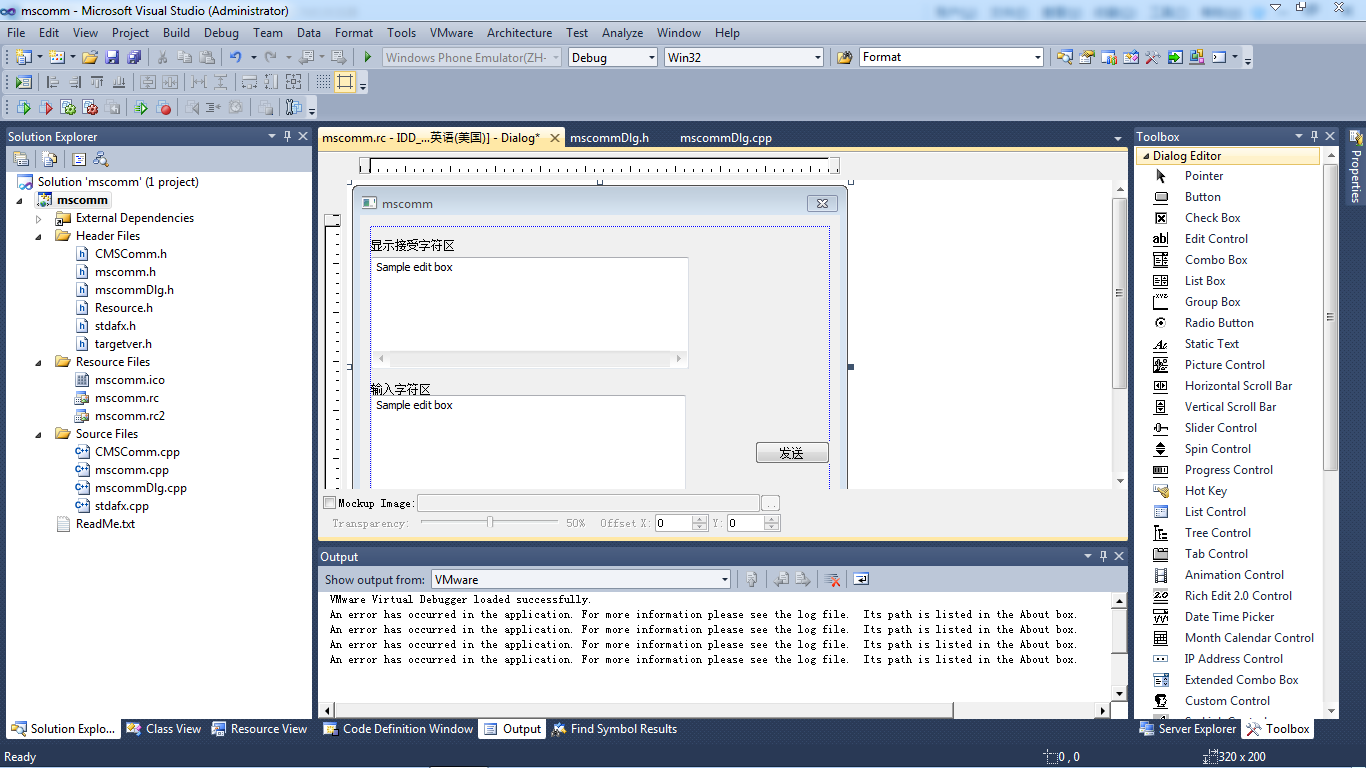Click the Transparency slider handle
This screenshot has width=1366, height=768.
490,522
